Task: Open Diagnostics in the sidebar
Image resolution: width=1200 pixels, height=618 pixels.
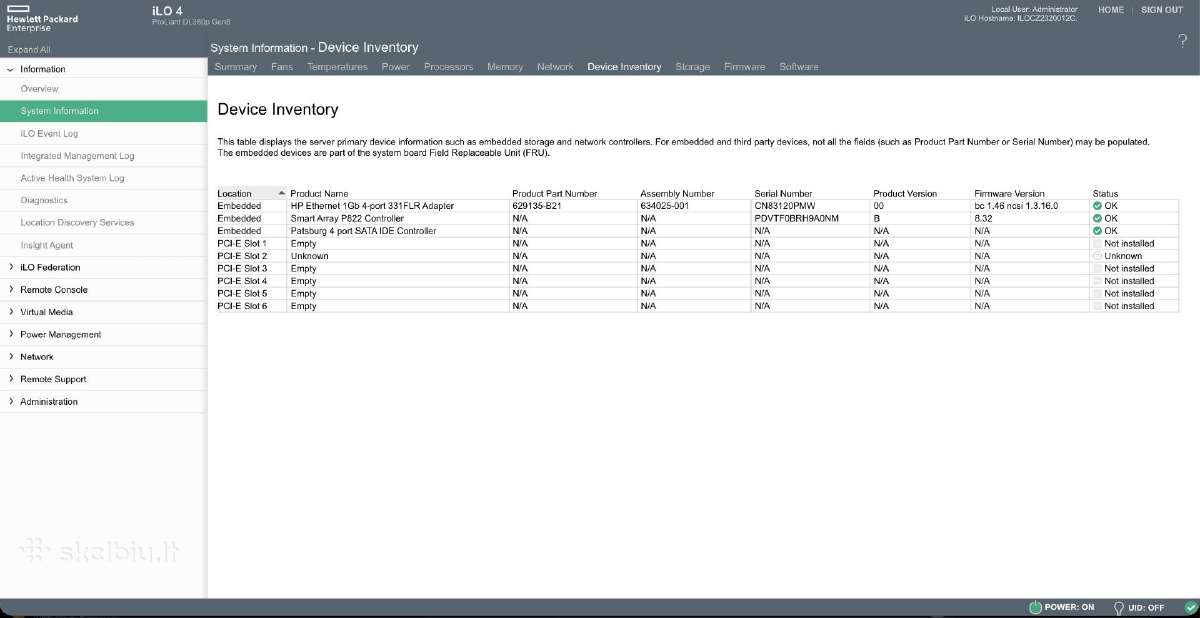Action: [44, 200]
